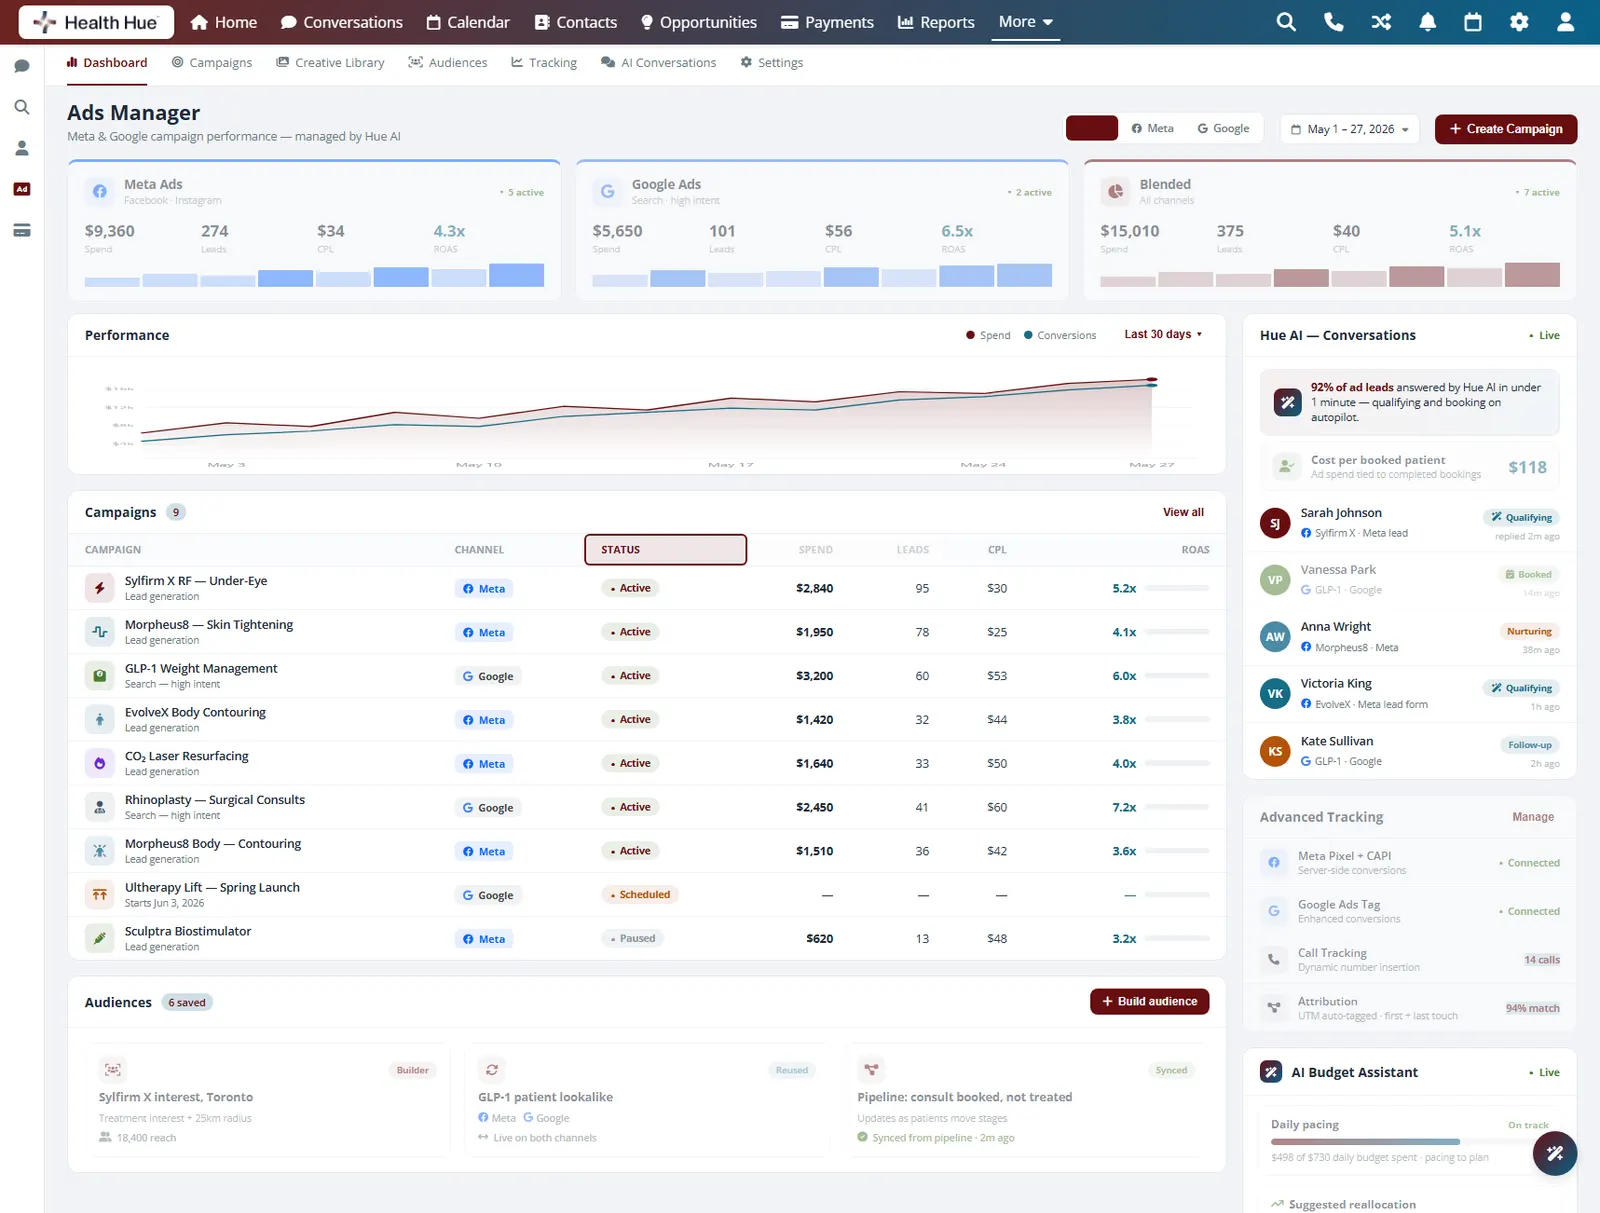This screenshot has width=1600, height=1213.
Task: Open chat bubble in left sidebar
Action: coord(22,66)
